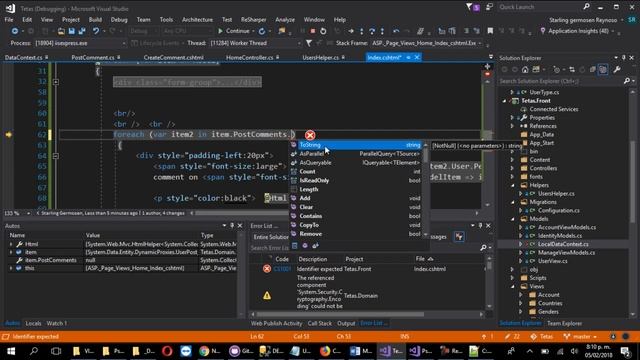This screenshot has width=640, height=360.
Task: Stop debugging with the red square icon
Action: (313, 31)
